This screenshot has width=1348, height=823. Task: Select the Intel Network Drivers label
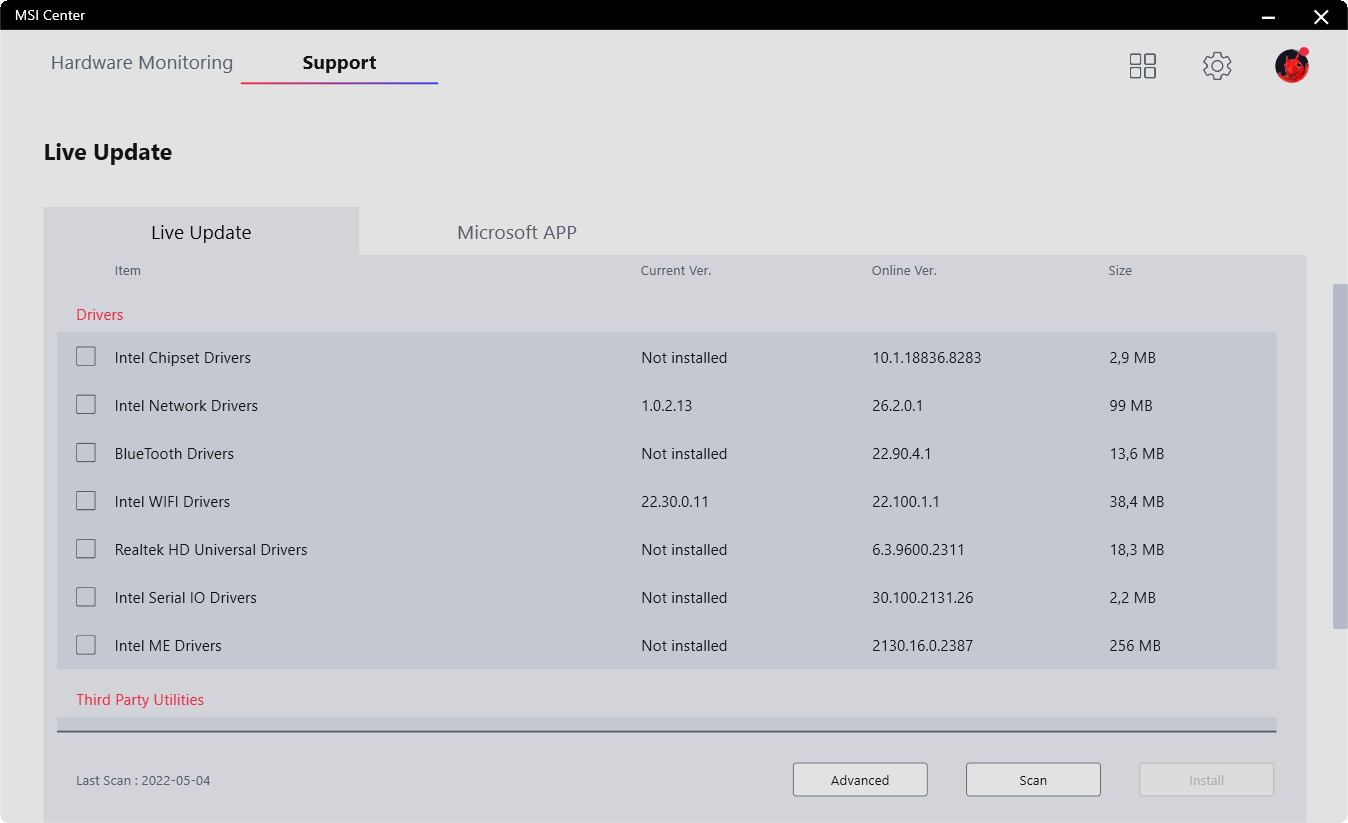pos(186,406)
